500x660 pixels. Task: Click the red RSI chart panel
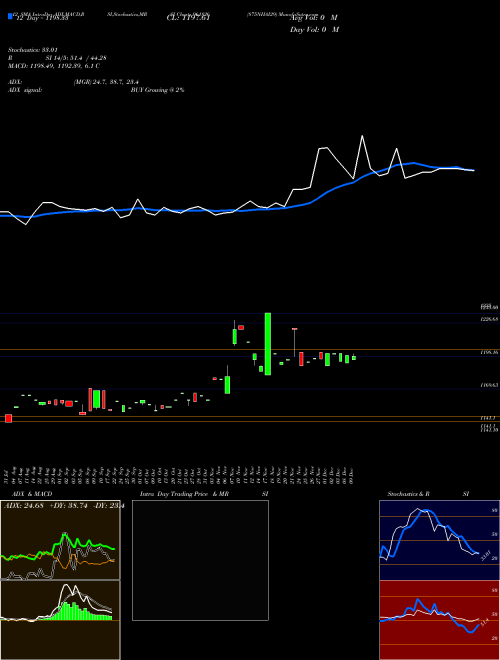pos(439,620)
